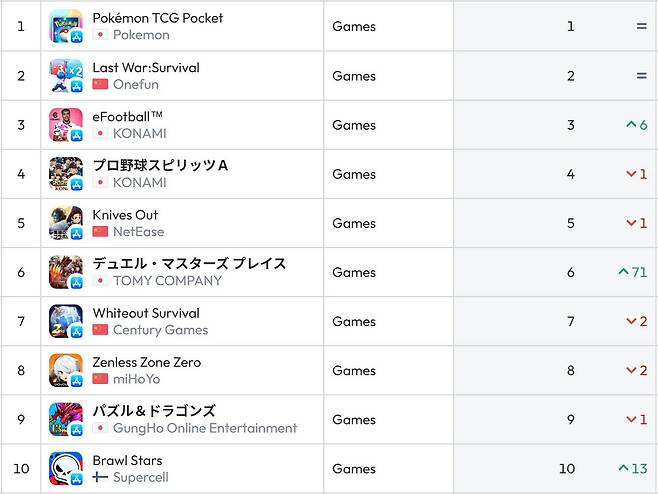
Task: Click the eFootball app icon
Action: click(66, 125)
